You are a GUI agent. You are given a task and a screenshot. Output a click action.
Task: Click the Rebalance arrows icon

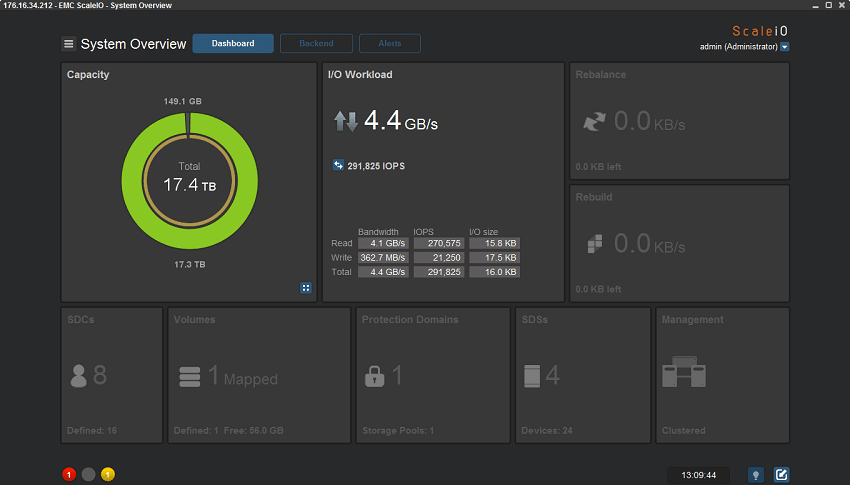(594, 121)
